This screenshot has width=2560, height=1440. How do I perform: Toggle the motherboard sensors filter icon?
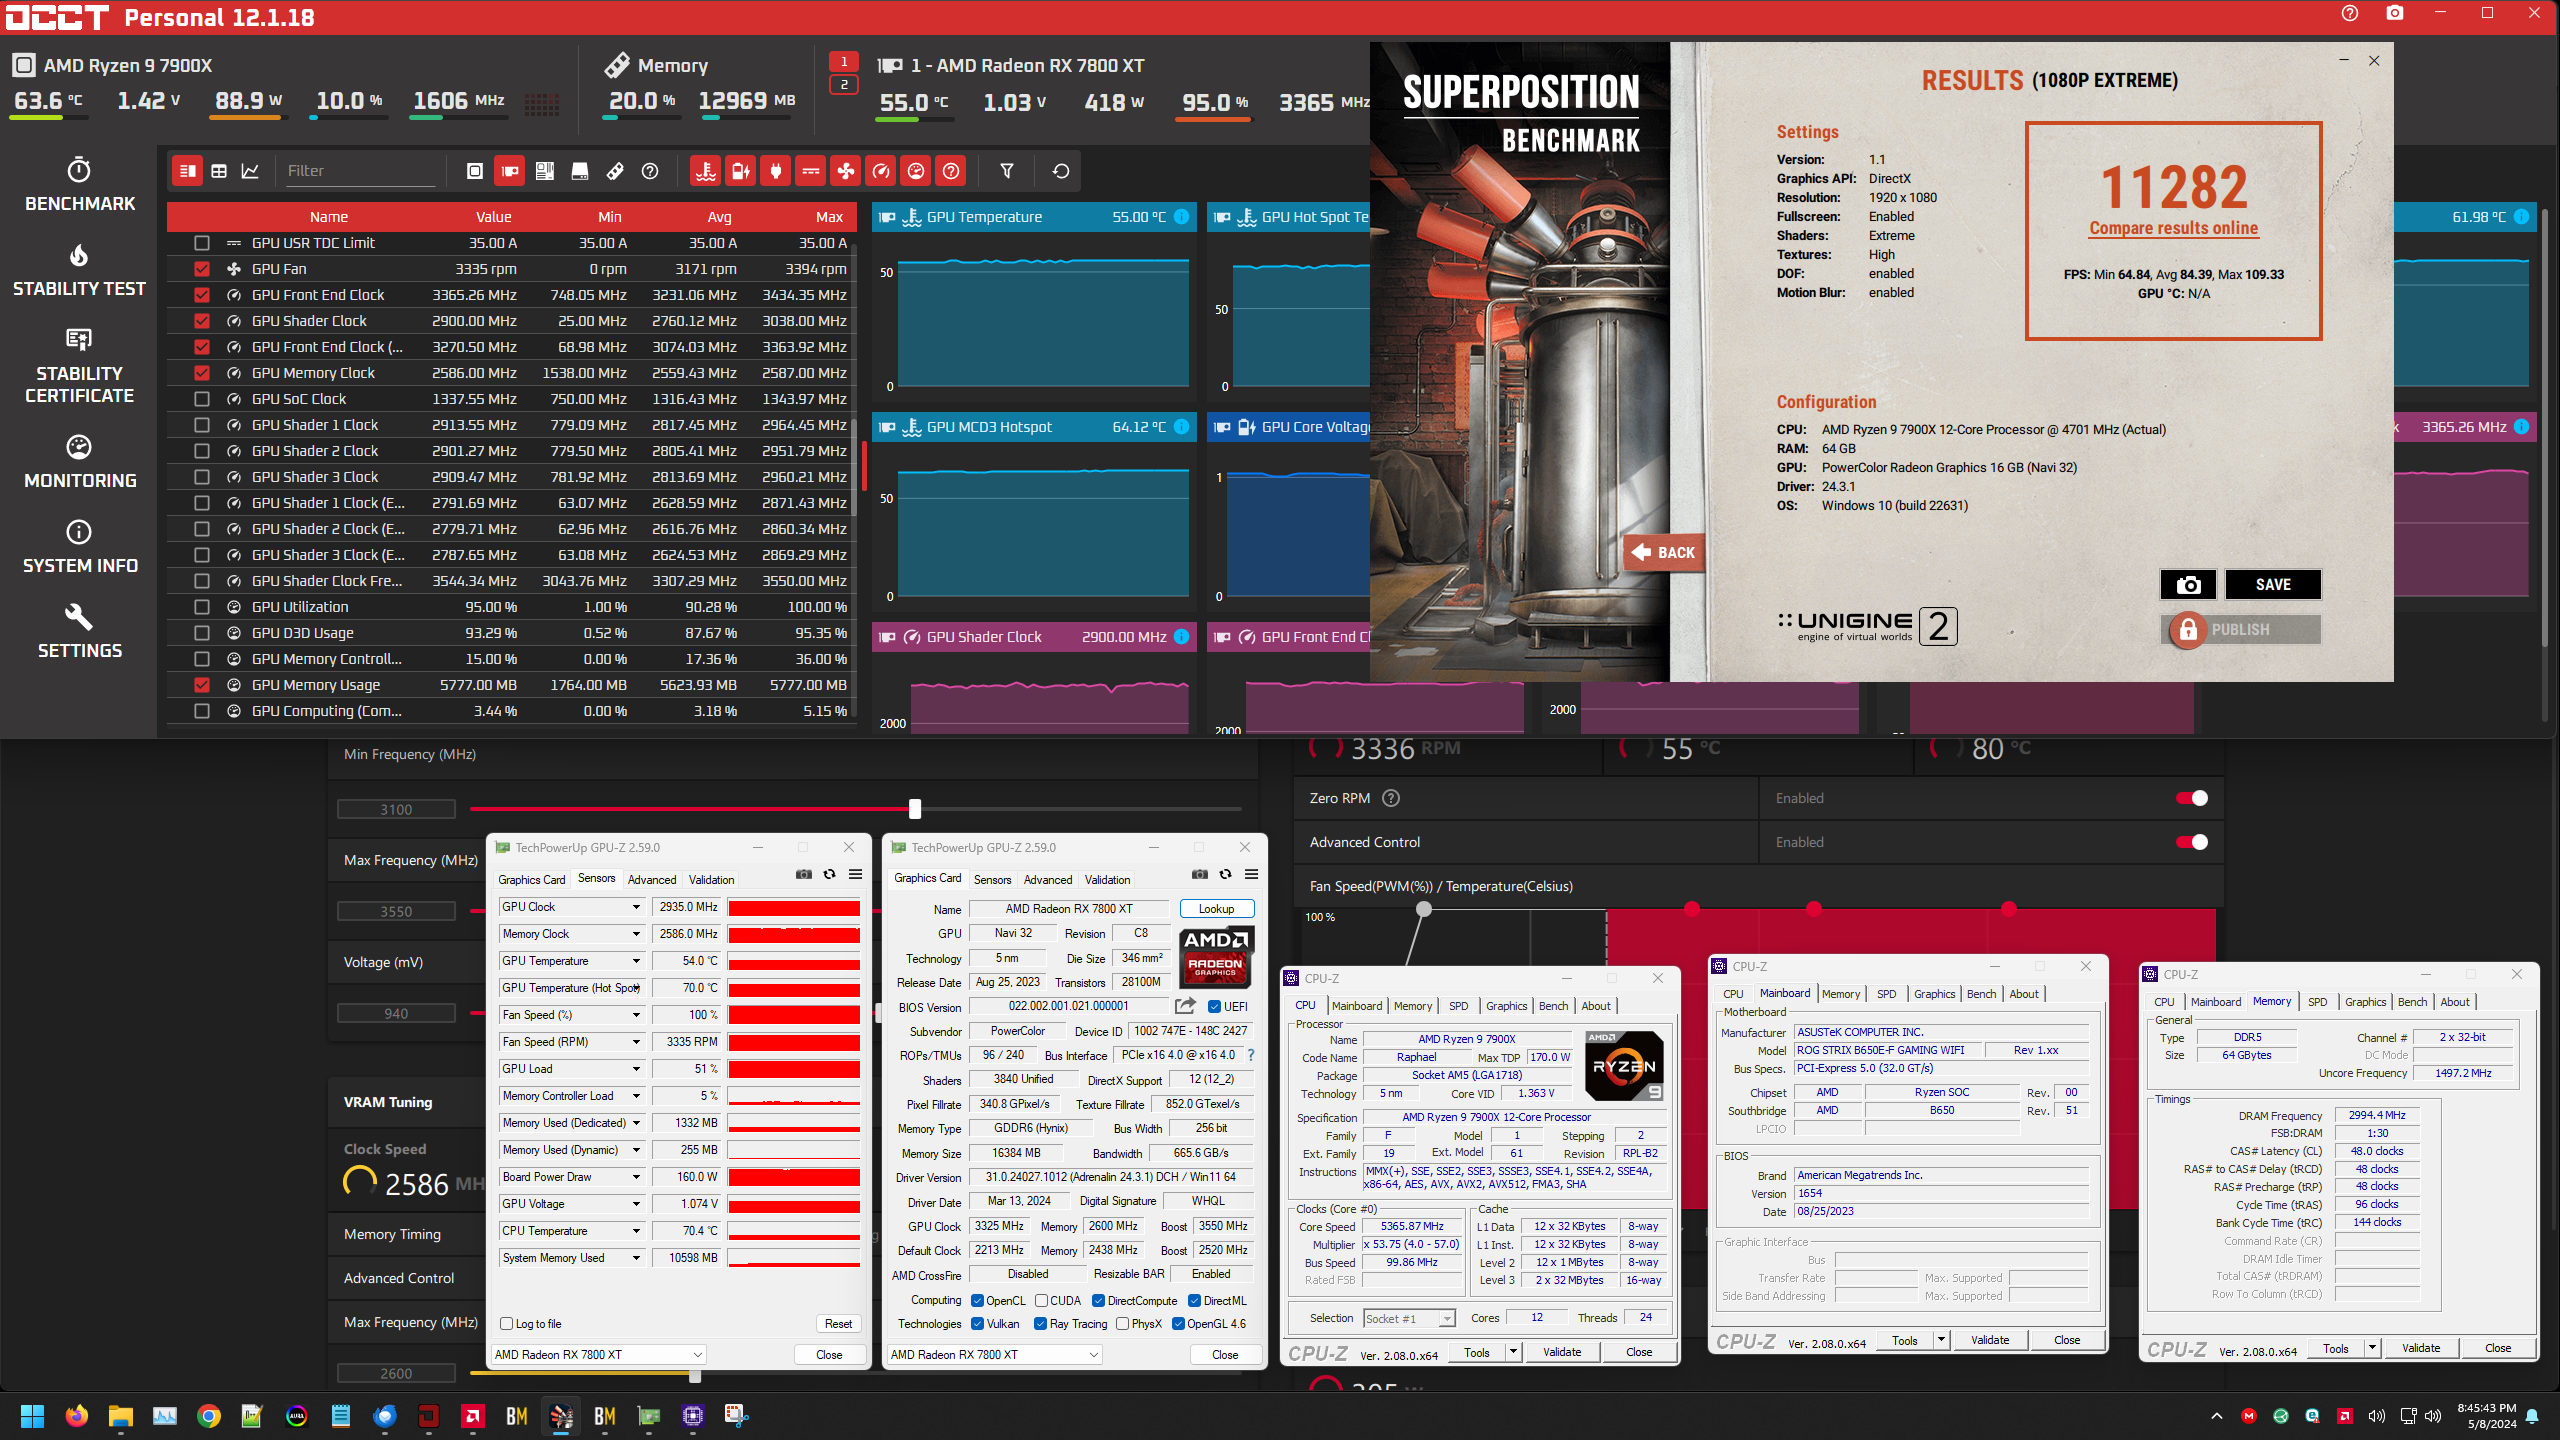[x=545, y=171]
